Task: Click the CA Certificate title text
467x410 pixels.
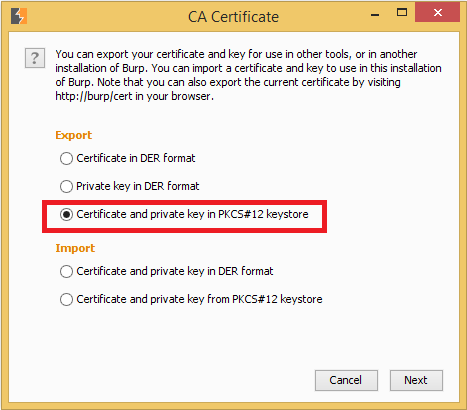Action: point(233,17)
